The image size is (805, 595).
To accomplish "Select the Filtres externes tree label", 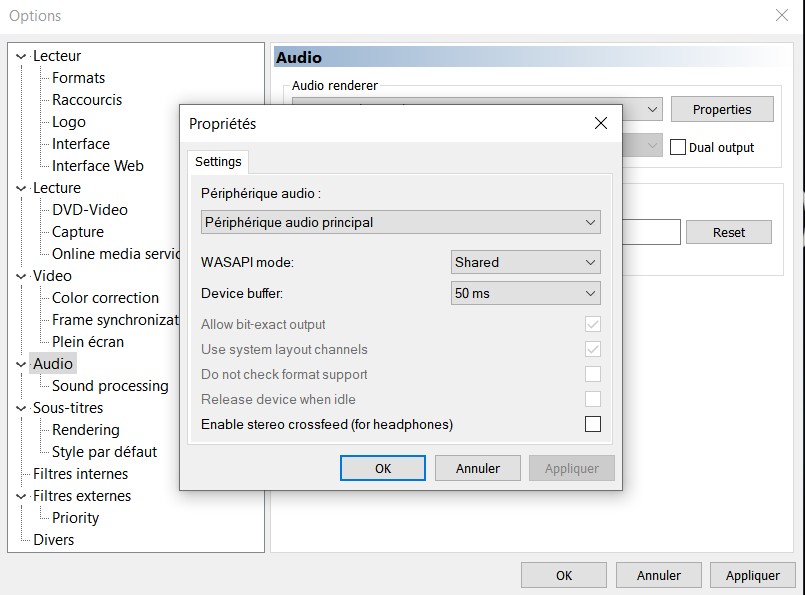I will click(82, 496).
